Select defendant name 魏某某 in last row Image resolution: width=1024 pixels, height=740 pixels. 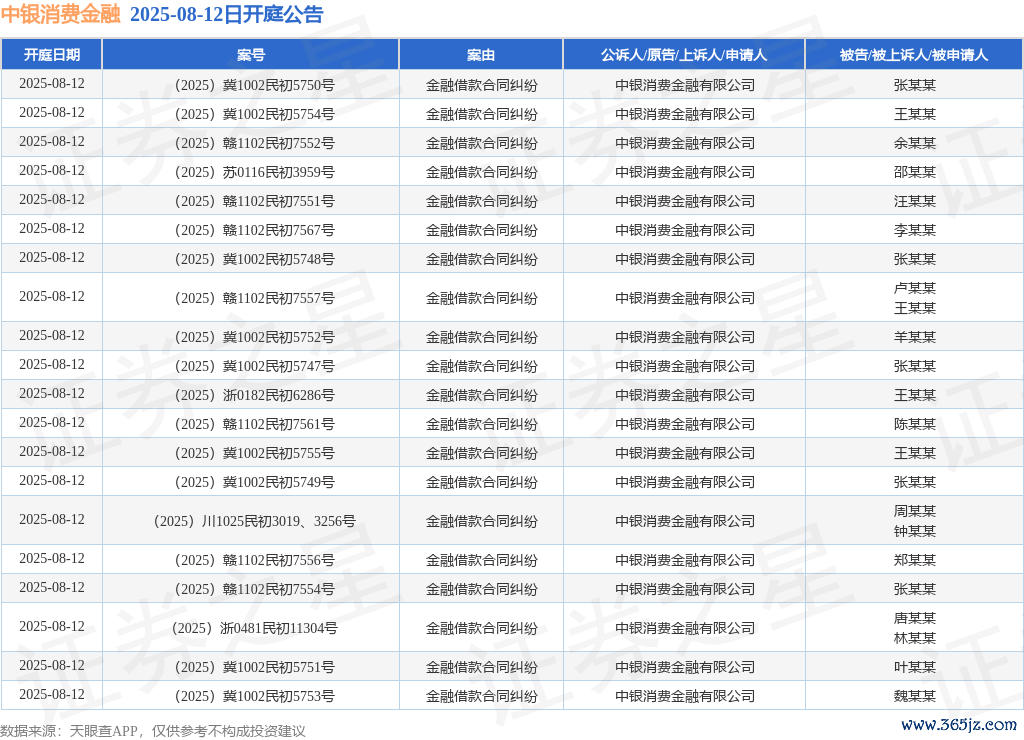914,697
